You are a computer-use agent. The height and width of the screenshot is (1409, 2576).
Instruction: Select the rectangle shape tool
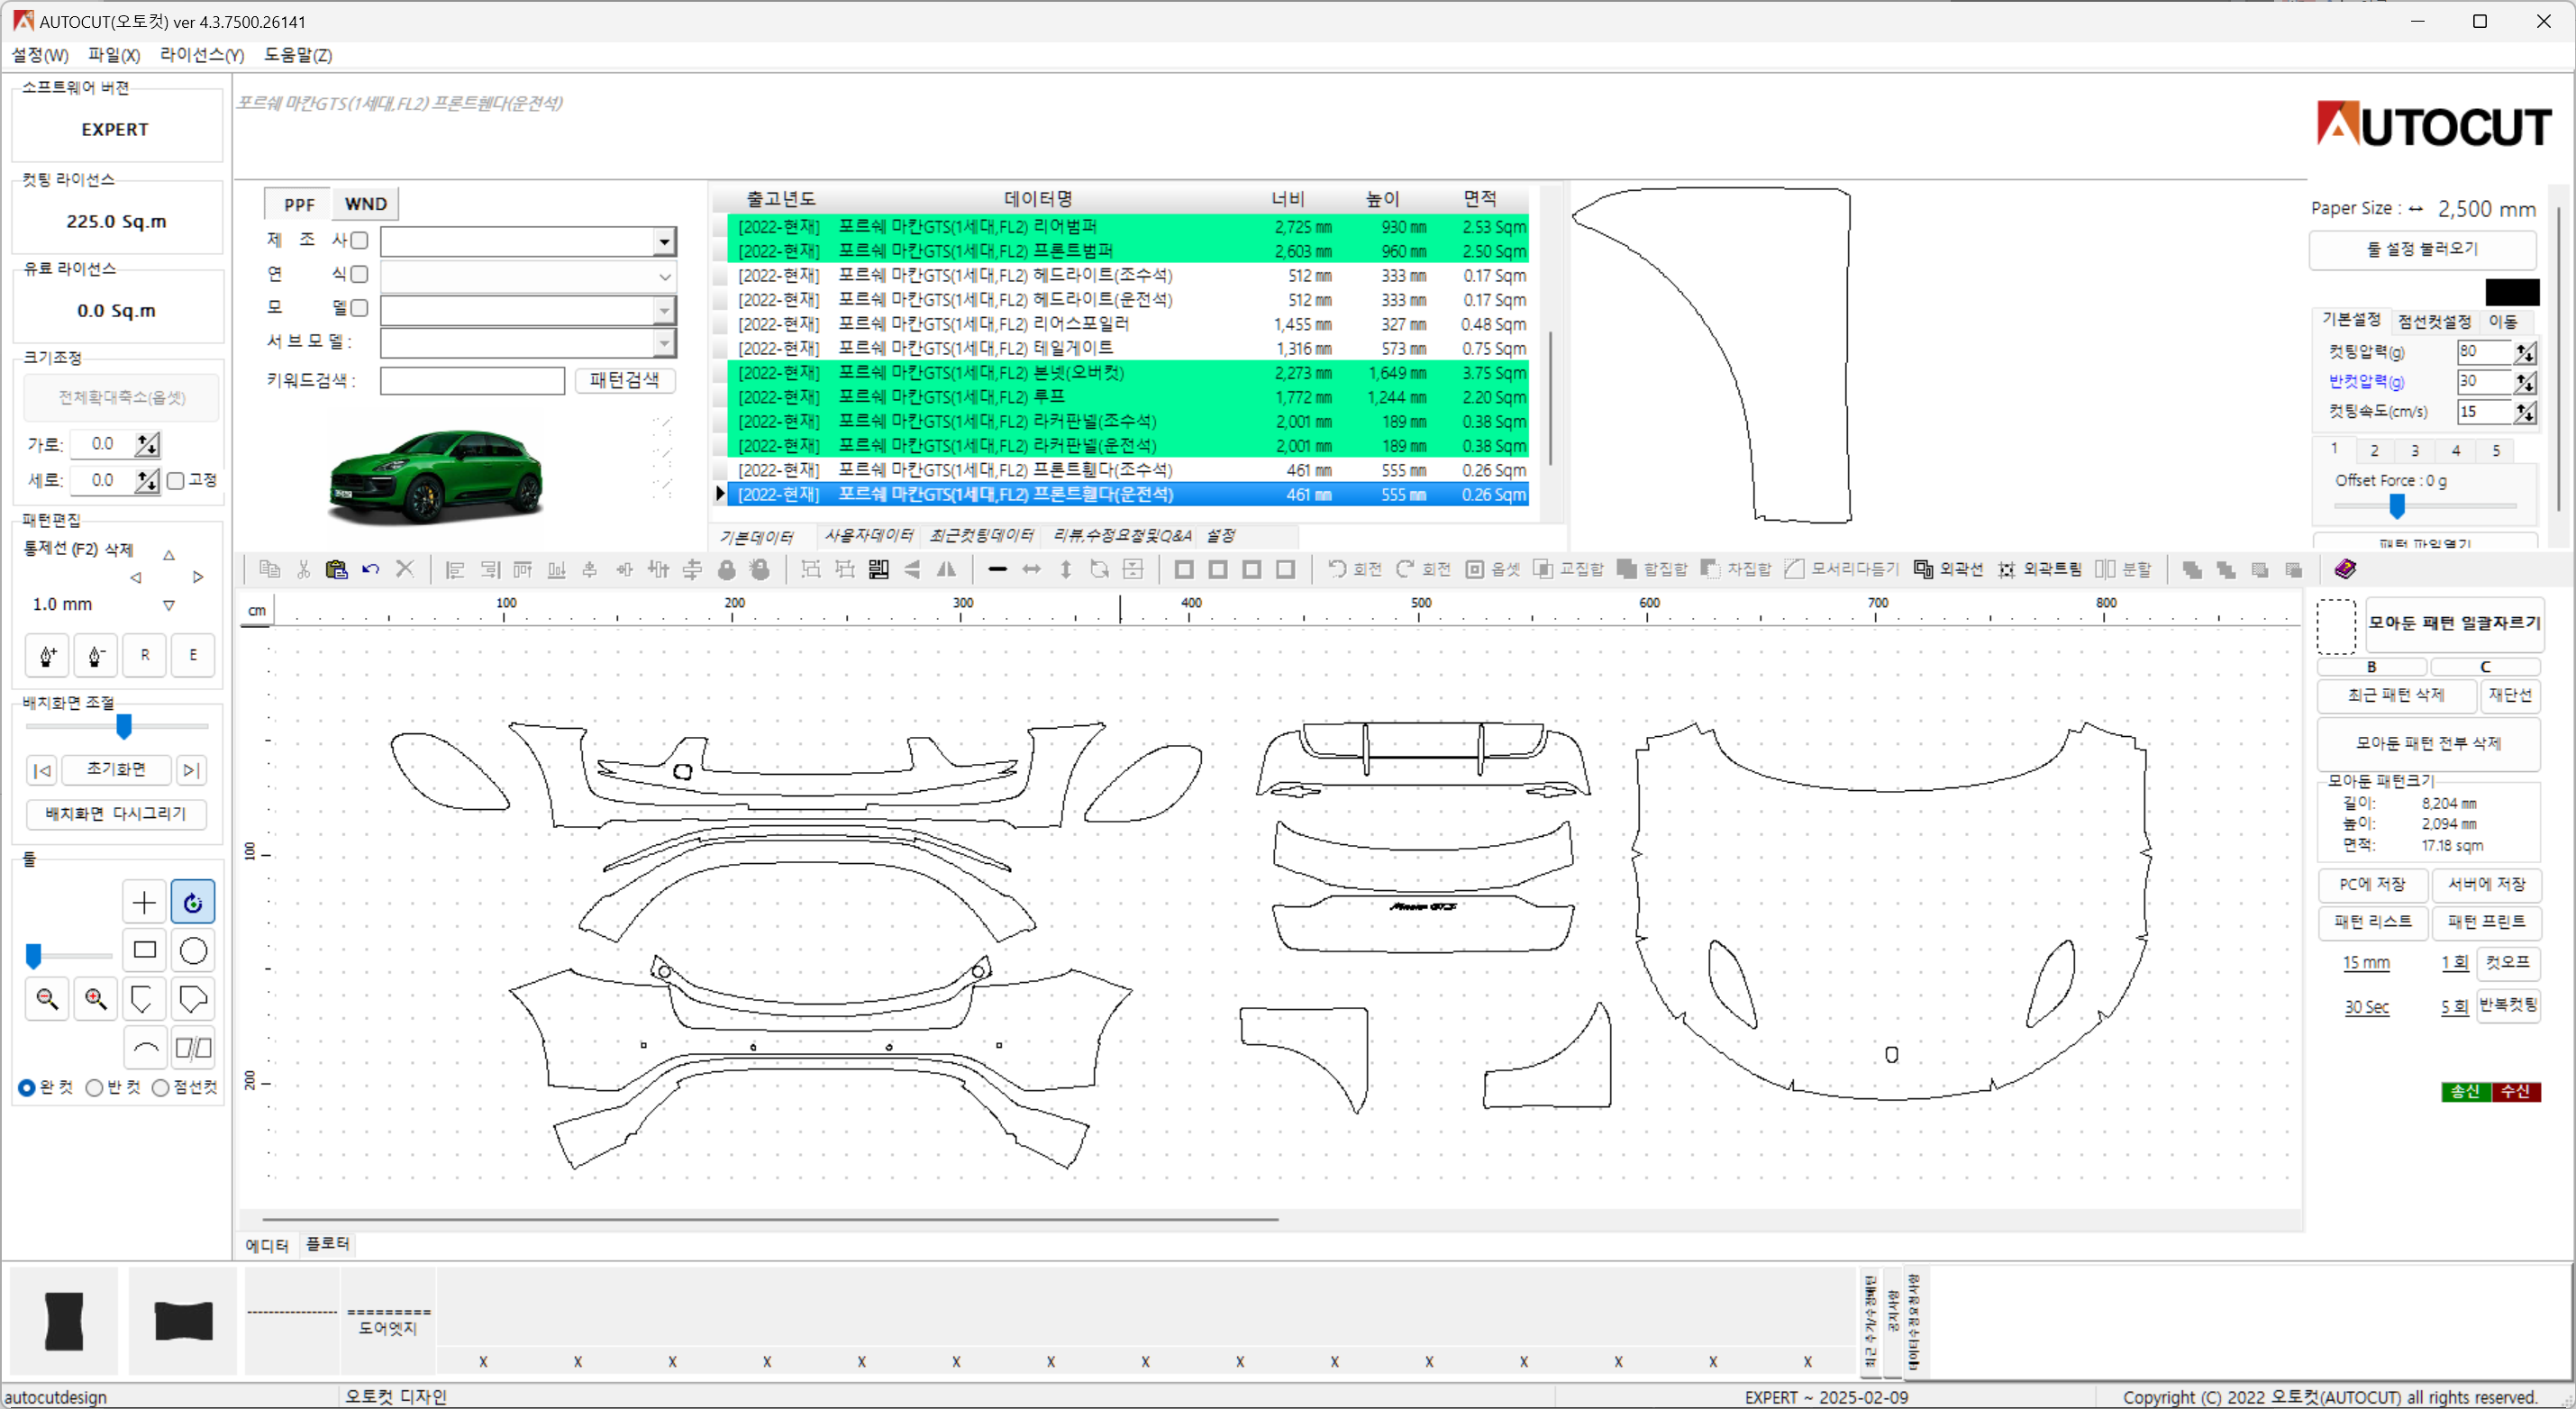coord(144,950)
